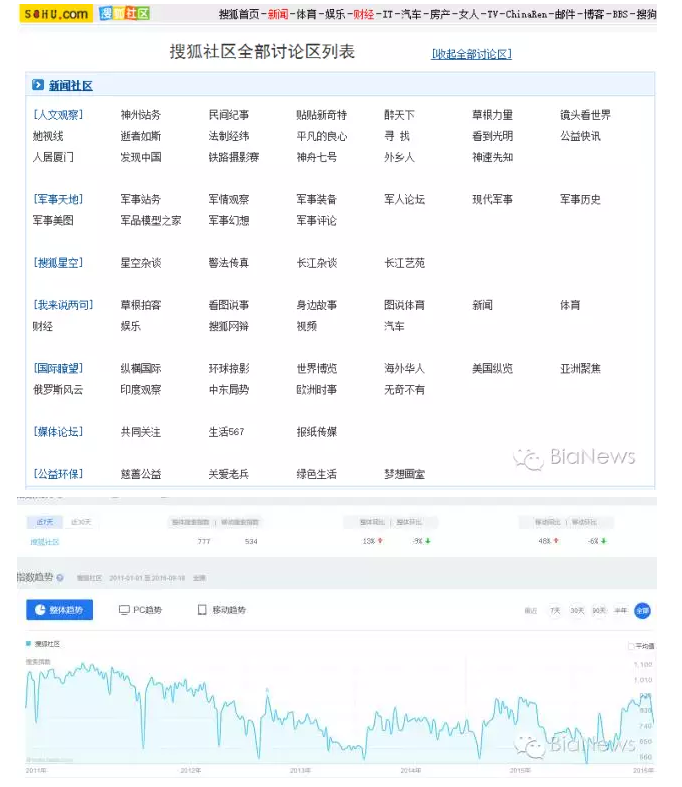This screenshot has width=682, height=787.
Task: Click the 搜狐社区 logo badge
Action: [125, 13]
